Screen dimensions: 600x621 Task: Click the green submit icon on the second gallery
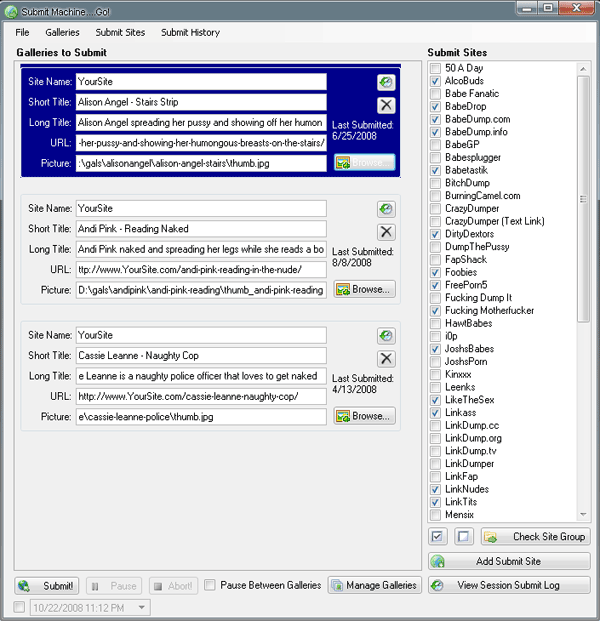386,210
